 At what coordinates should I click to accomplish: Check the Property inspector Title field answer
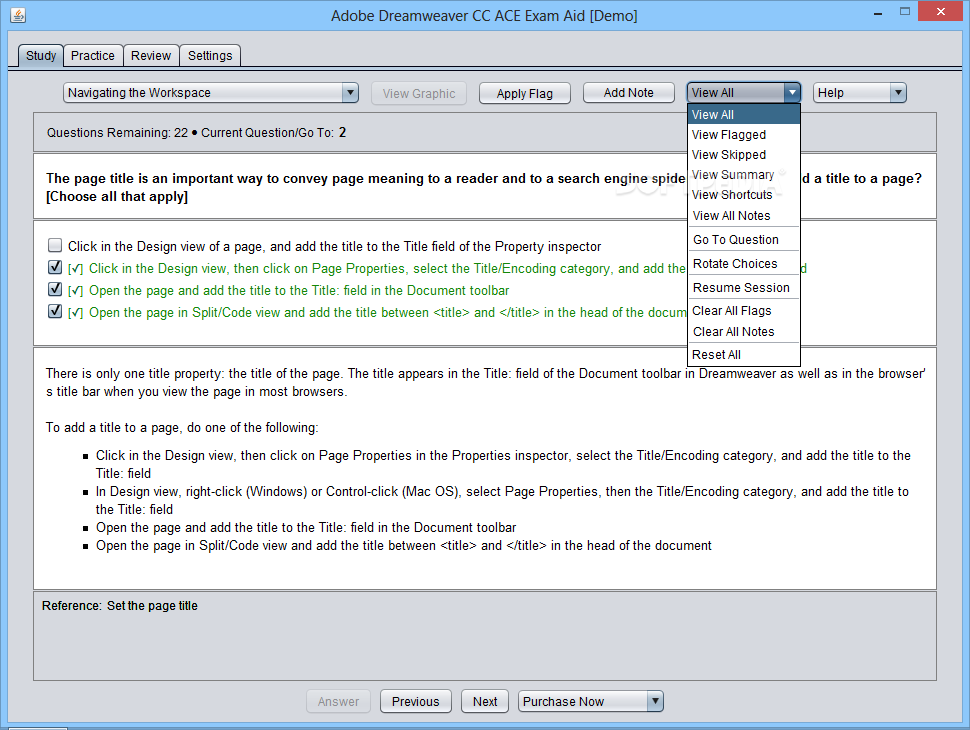pos(55,246)
